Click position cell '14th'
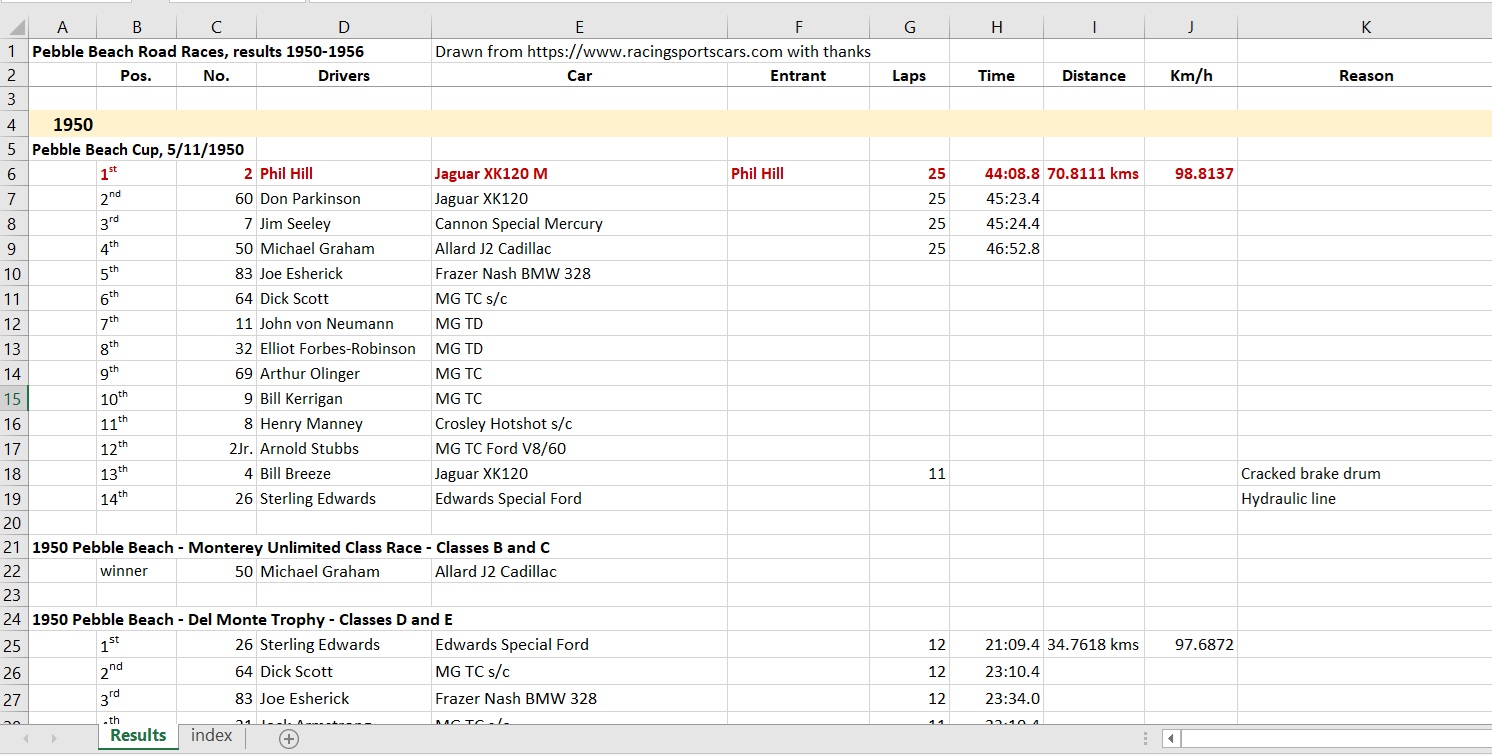1492x755 pixels. click(136, 498)
